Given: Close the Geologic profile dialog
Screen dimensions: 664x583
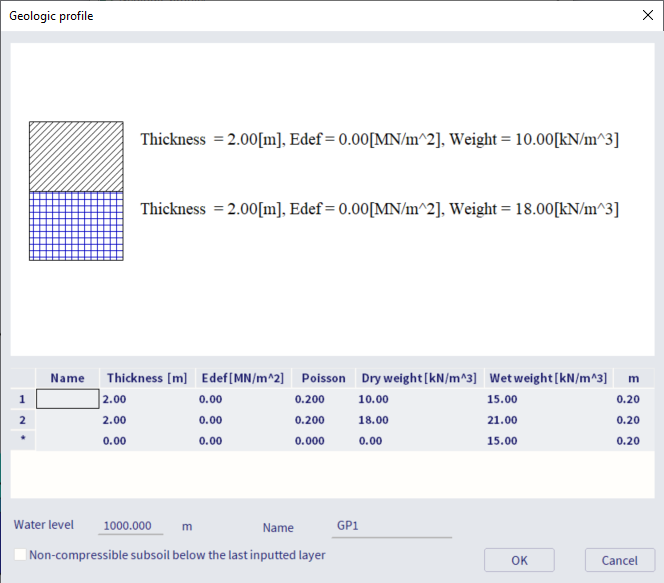Looking at the screenshot, I should coord(643,15).
